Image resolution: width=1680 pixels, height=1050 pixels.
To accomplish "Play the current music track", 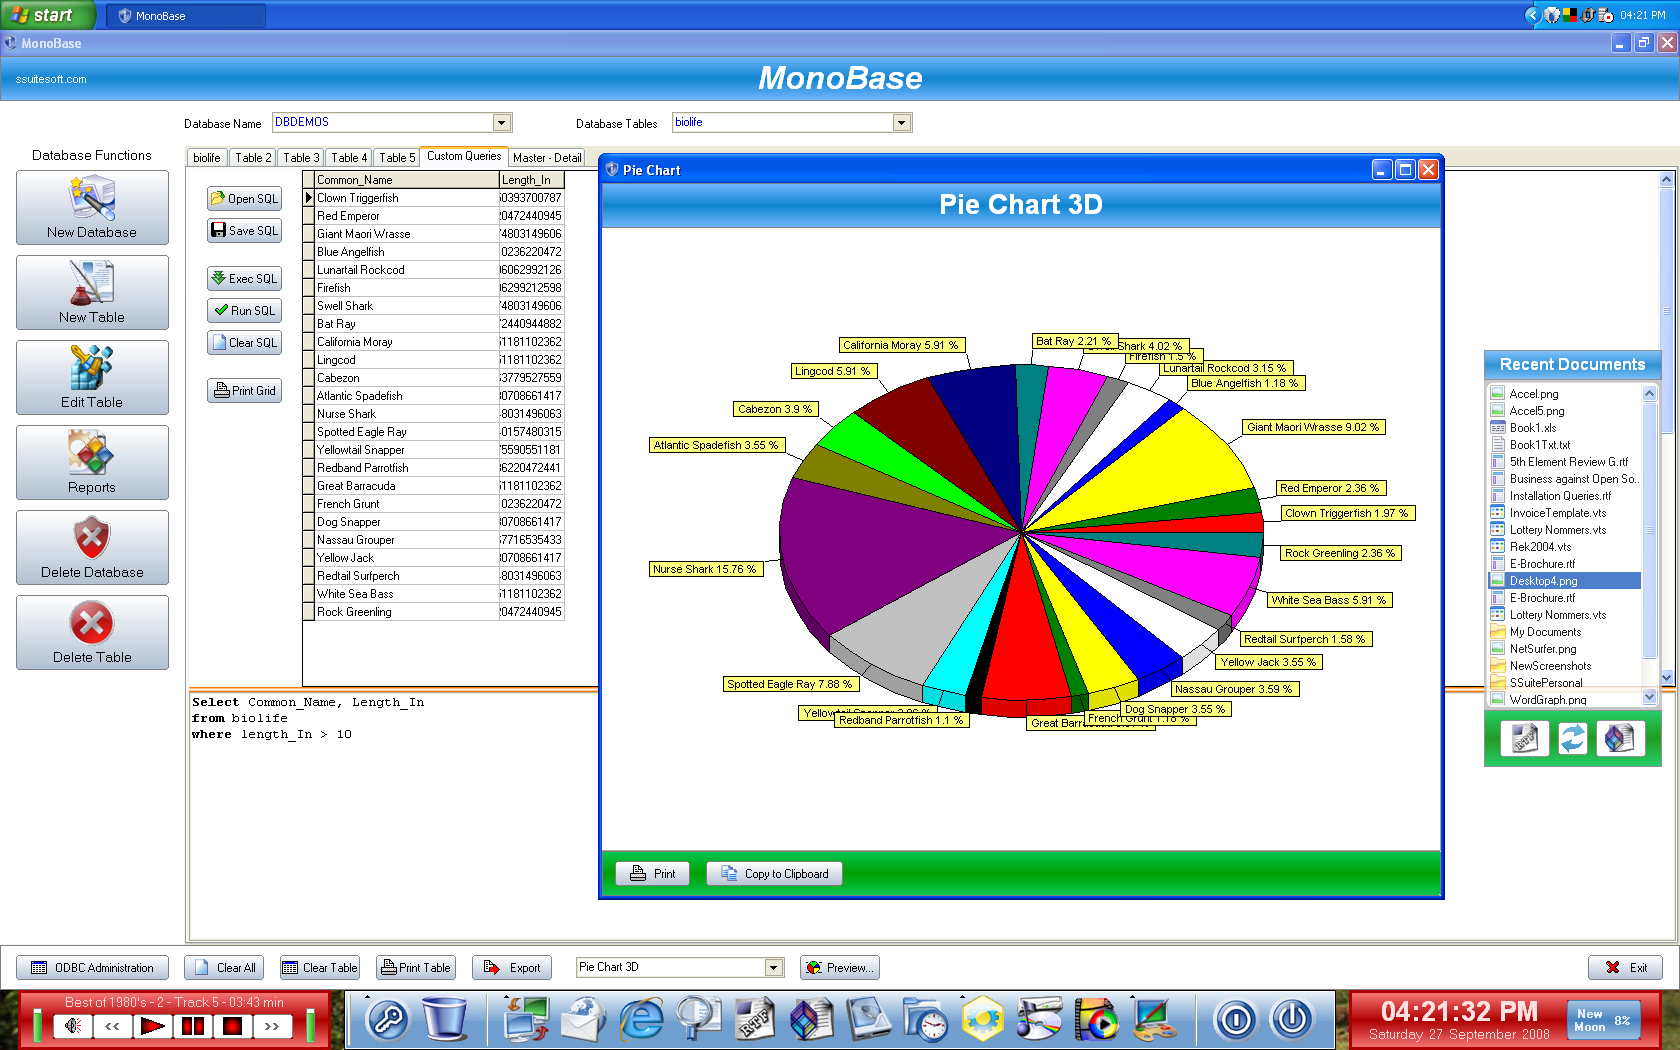I will tap(152, 1026).
